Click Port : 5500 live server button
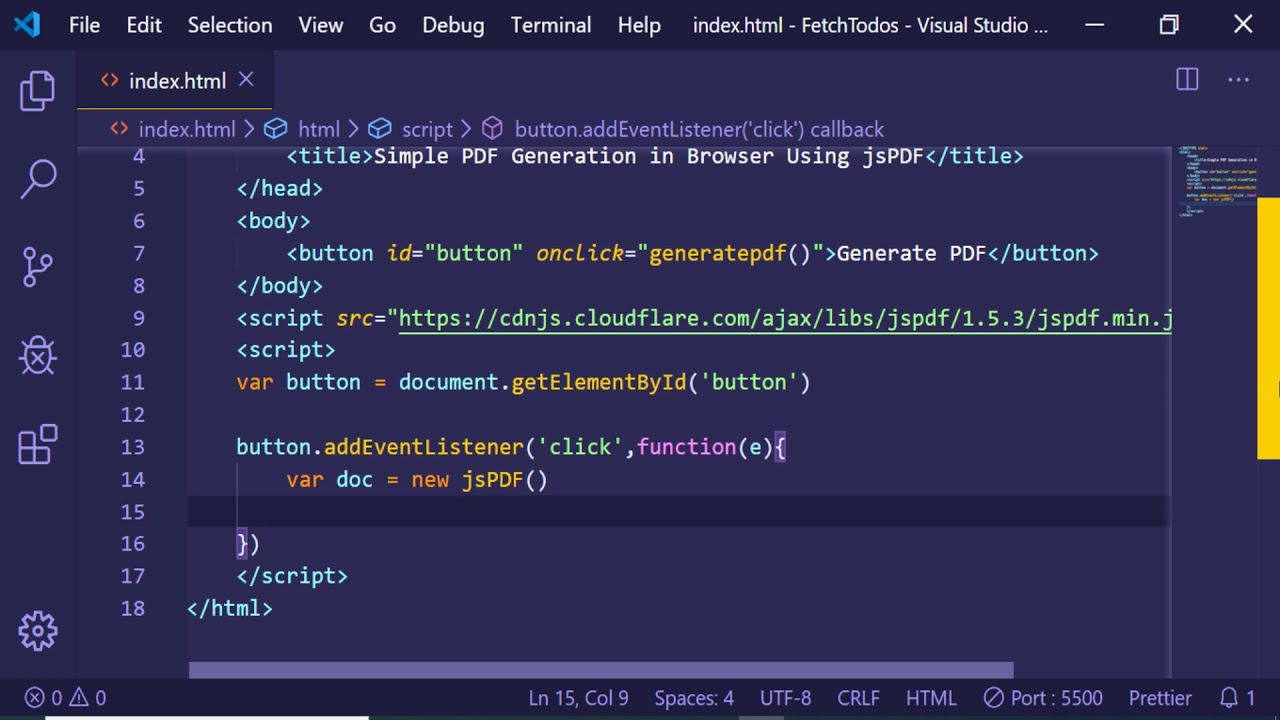 coord(1043,698)
